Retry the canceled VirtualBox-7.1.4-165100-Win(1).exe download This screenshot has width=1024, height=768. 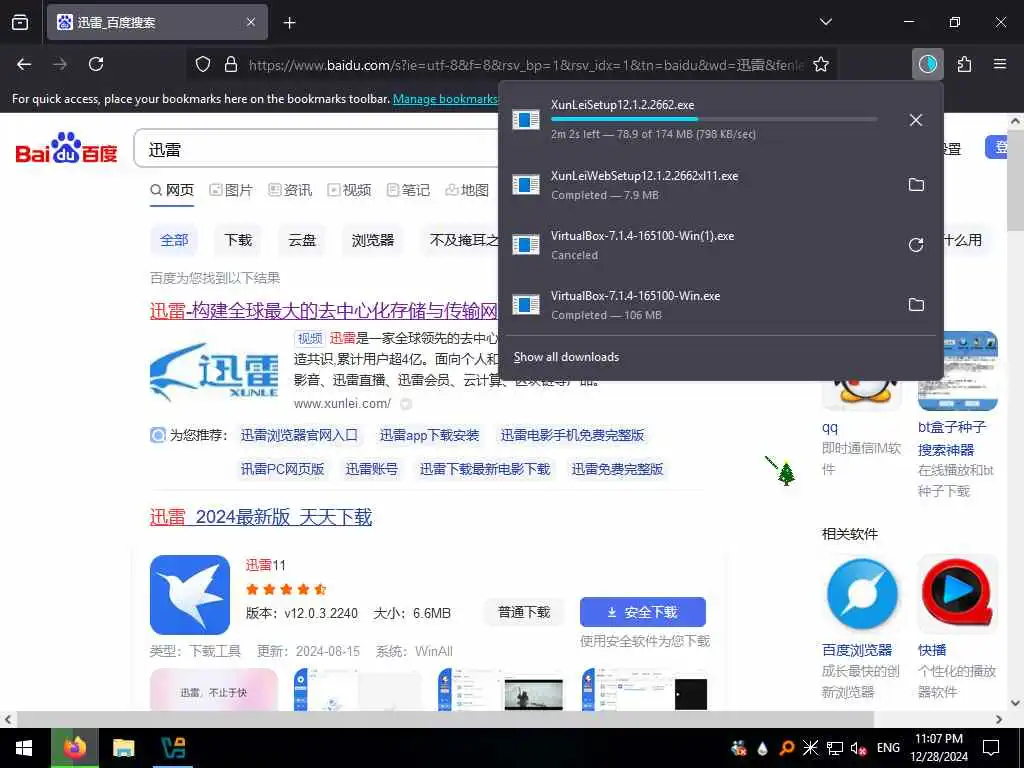916,245
